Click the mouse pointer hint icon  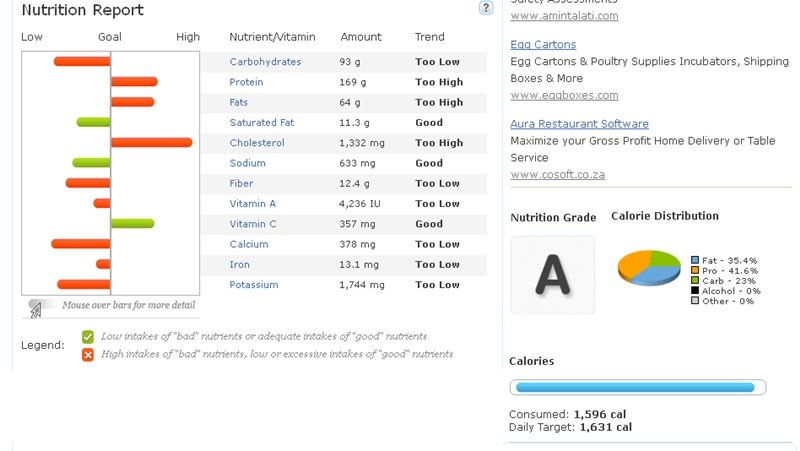coord(36,309)
